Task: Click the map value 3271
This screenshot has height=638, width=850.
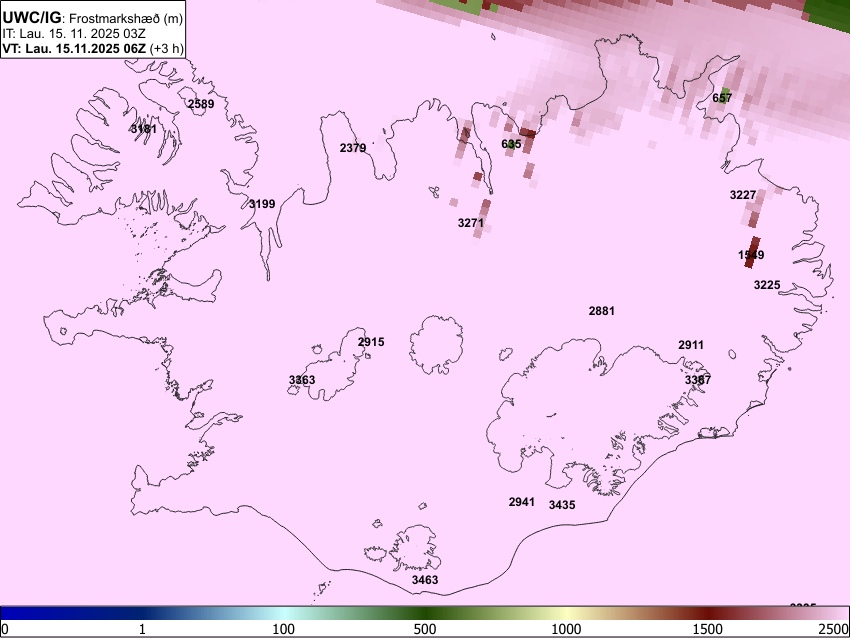Action: point(471,223)
